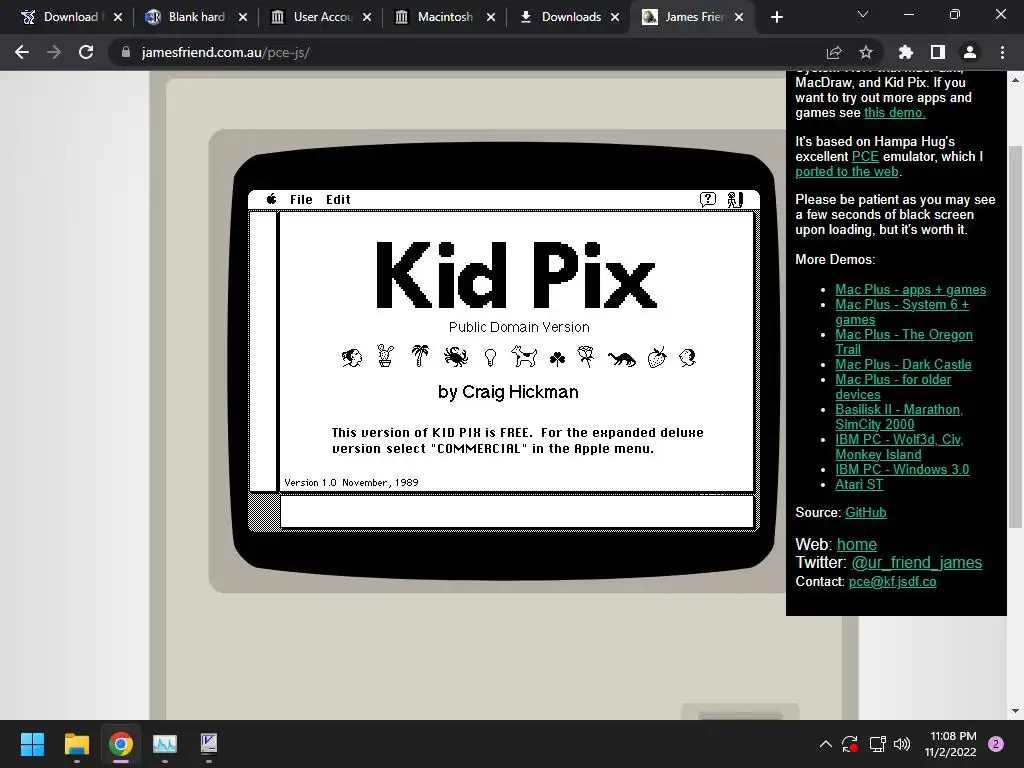Image resolution: width=1024 pixels, height=768 pixels.
Task: Switch to the 'Macintosh' browser tab
Action: (445, 17)
